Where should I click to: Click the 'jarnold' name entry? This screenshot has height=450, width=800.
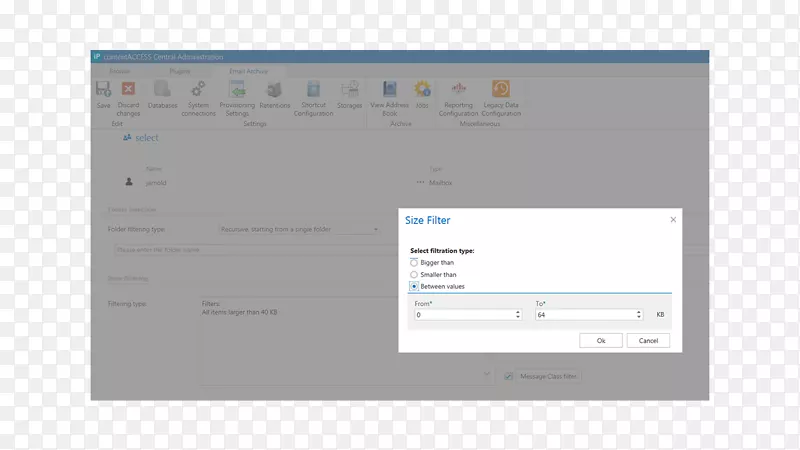tap(156, 183)
